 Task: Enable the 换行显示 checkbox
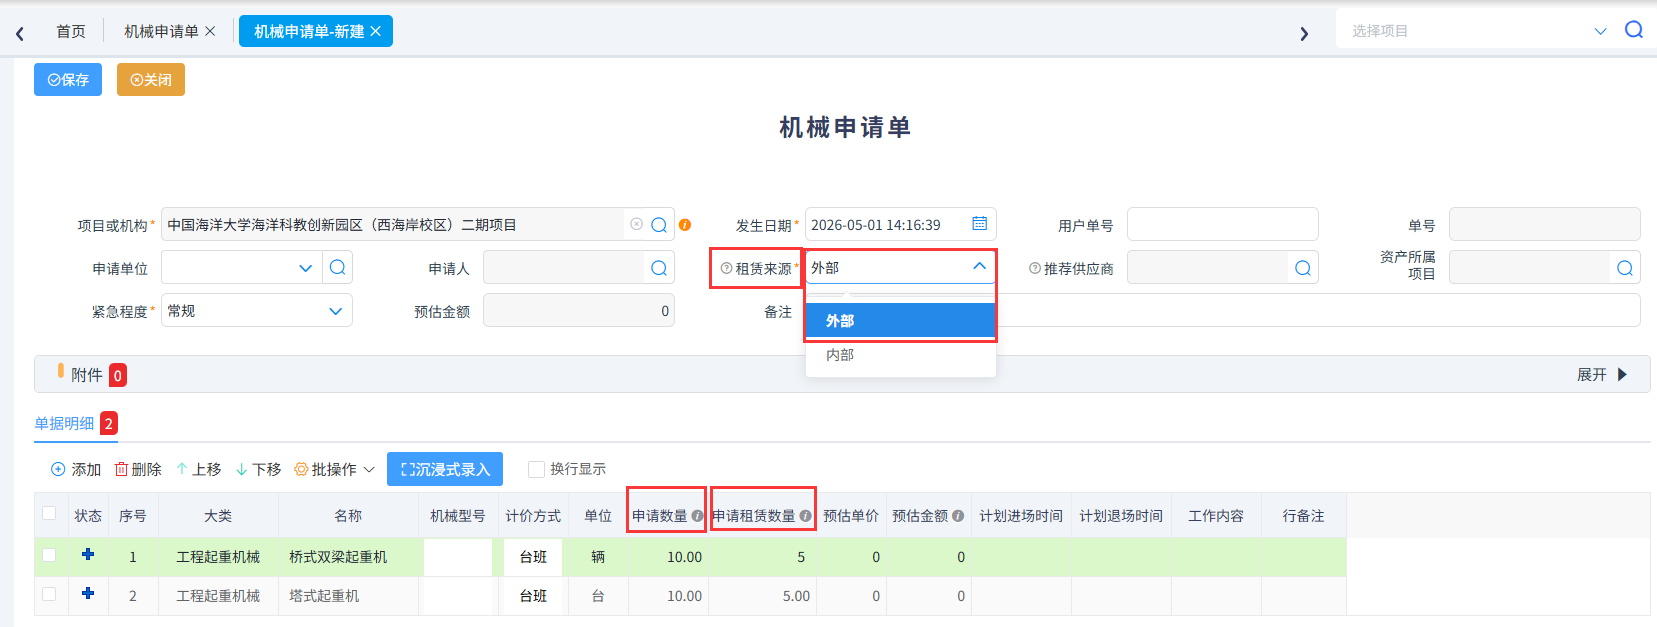(x=536, y=469)
